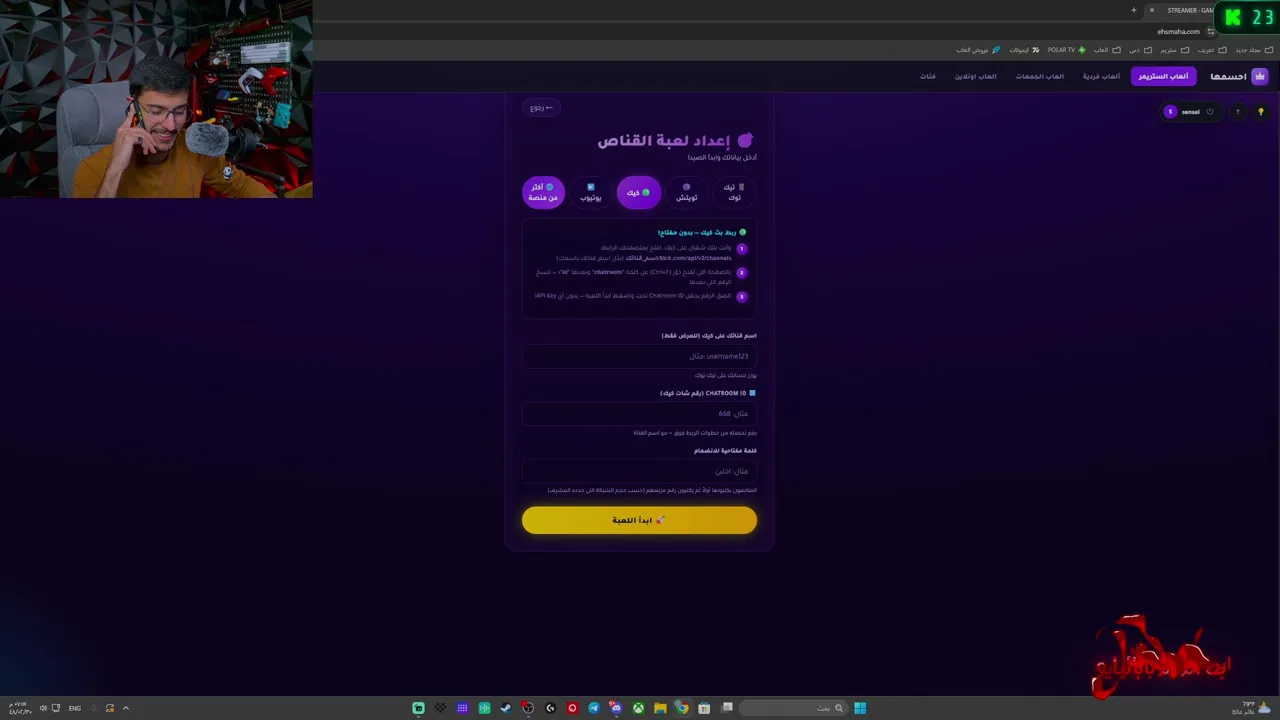This screenshot has height=720, width=1280.
Task: Open the purple grid app in taskbar
Action: coord(462,708)
